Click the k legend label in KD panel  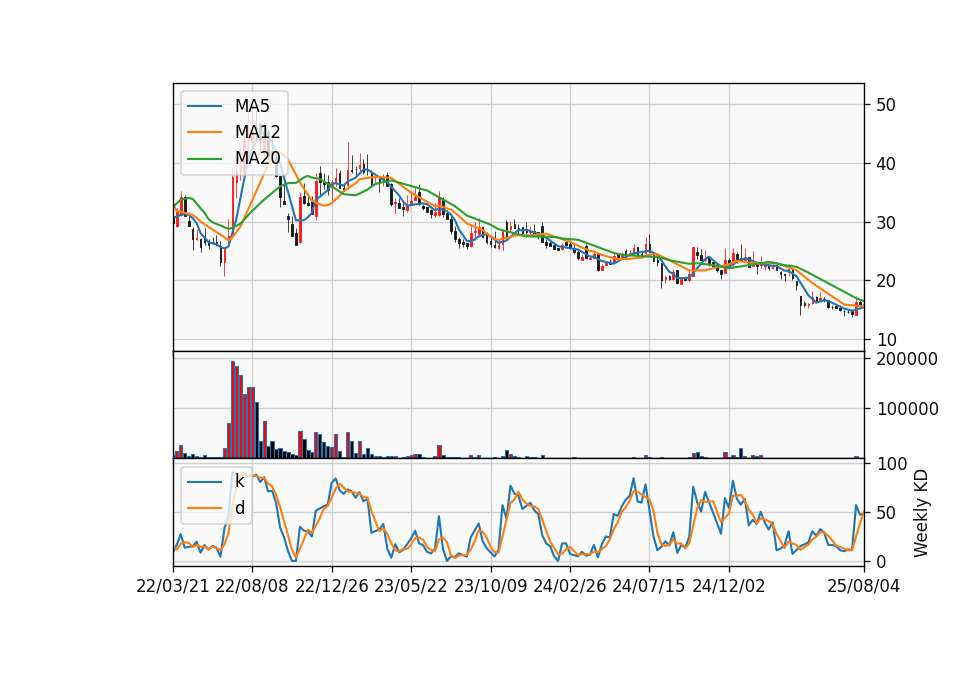click(x=239, y=481)
